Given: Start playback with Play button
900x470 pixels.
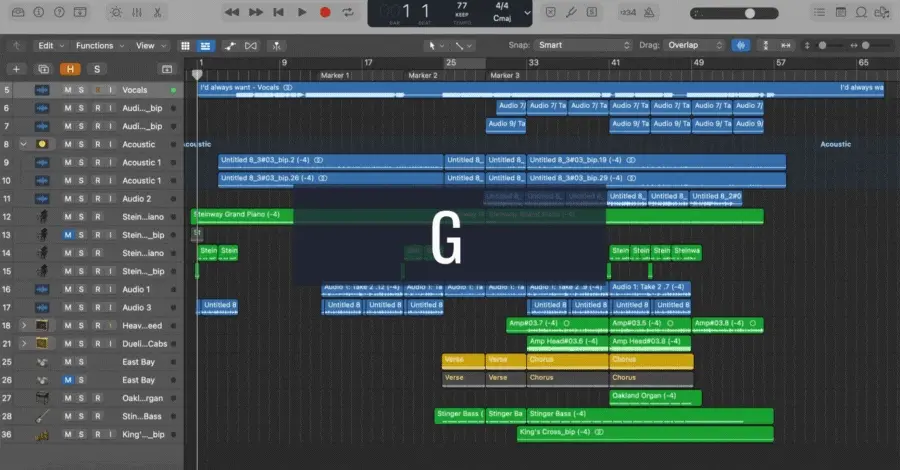Looking at the screenshot, I should tap(302, 12).
